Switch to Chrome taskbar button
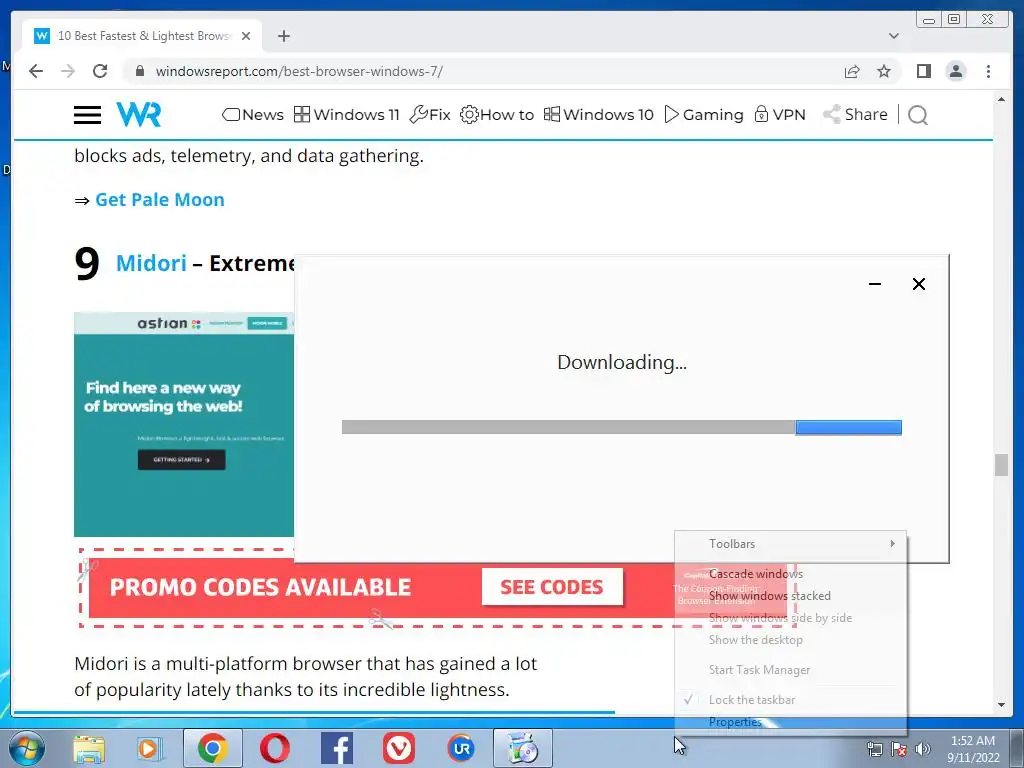The height and width of the screenshot is (768, 1024). point(212,748)
